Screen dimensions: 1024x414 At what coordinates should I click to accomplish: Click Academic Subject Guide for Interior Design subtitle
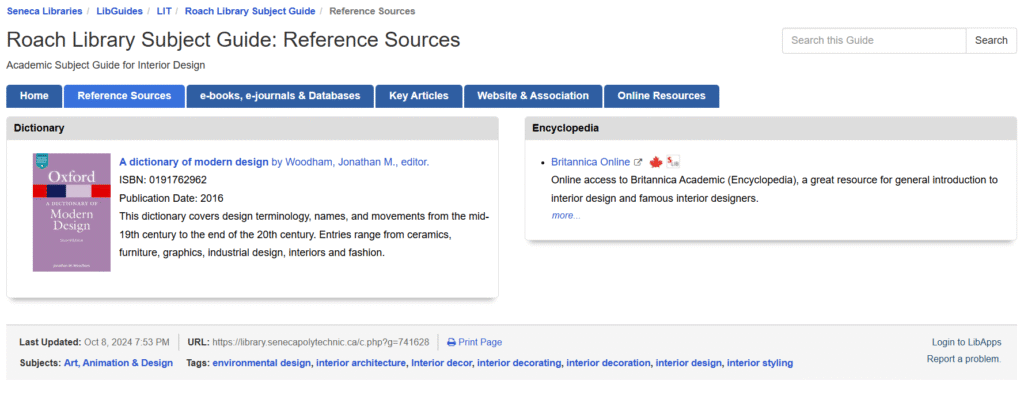pyautogui.click(x=106, y=65)
